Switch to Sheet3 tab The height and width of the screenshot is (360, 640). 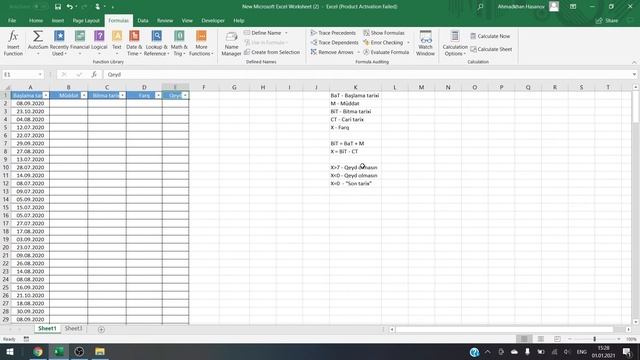pos(73,329)
